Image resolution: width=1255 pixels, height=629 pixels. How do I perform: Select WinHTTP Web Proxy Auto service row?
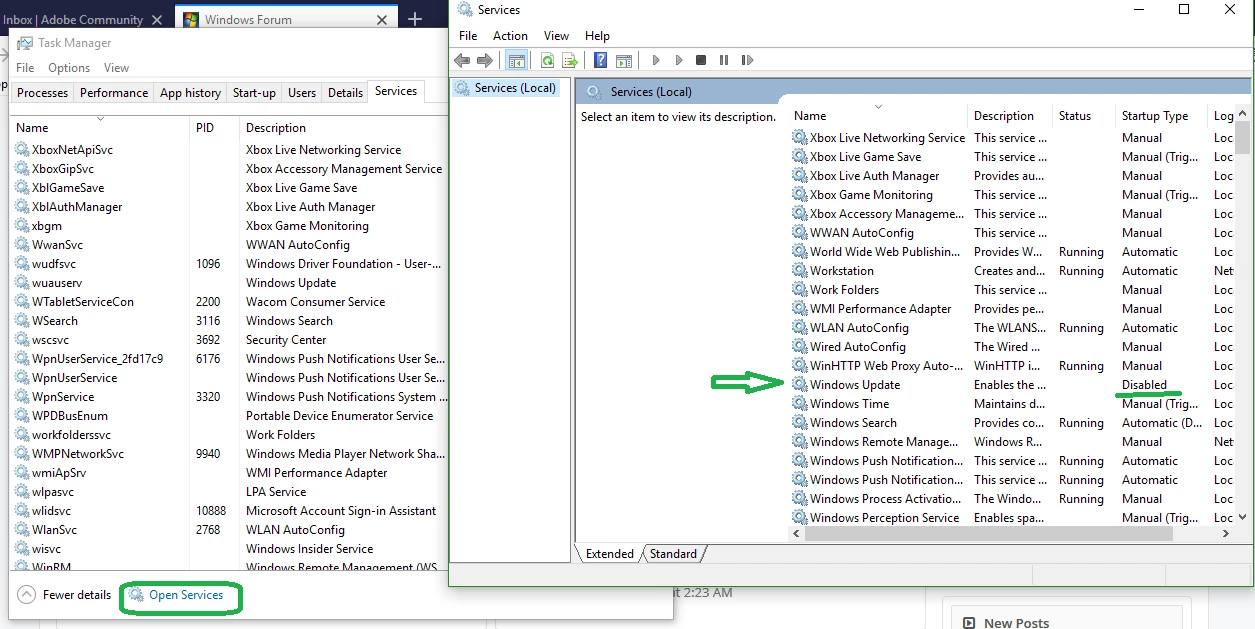(1013, 366)
